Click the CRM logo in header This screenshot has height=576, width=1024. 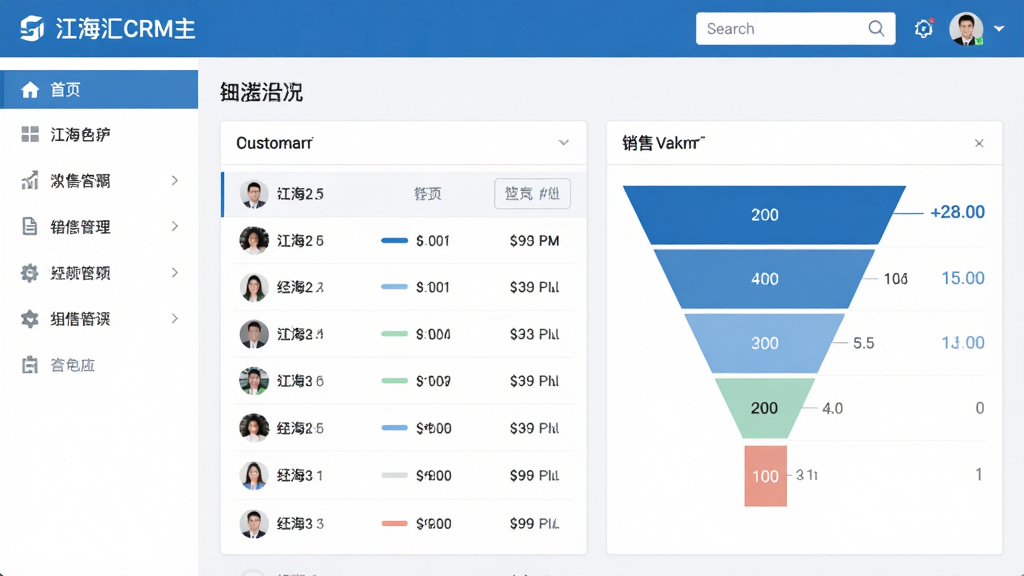[x=31, y=28]
